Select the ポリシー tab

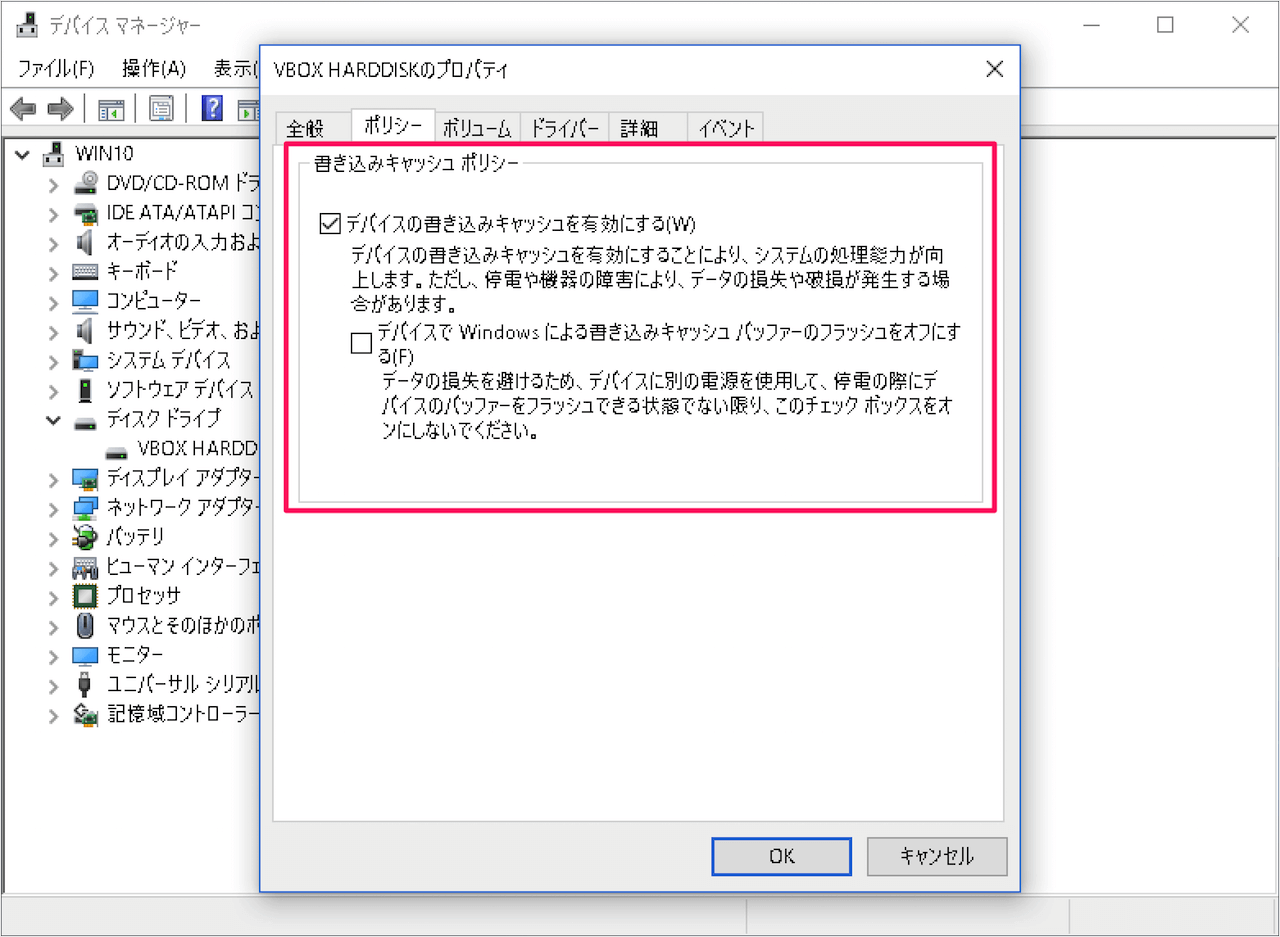point(393,126)
